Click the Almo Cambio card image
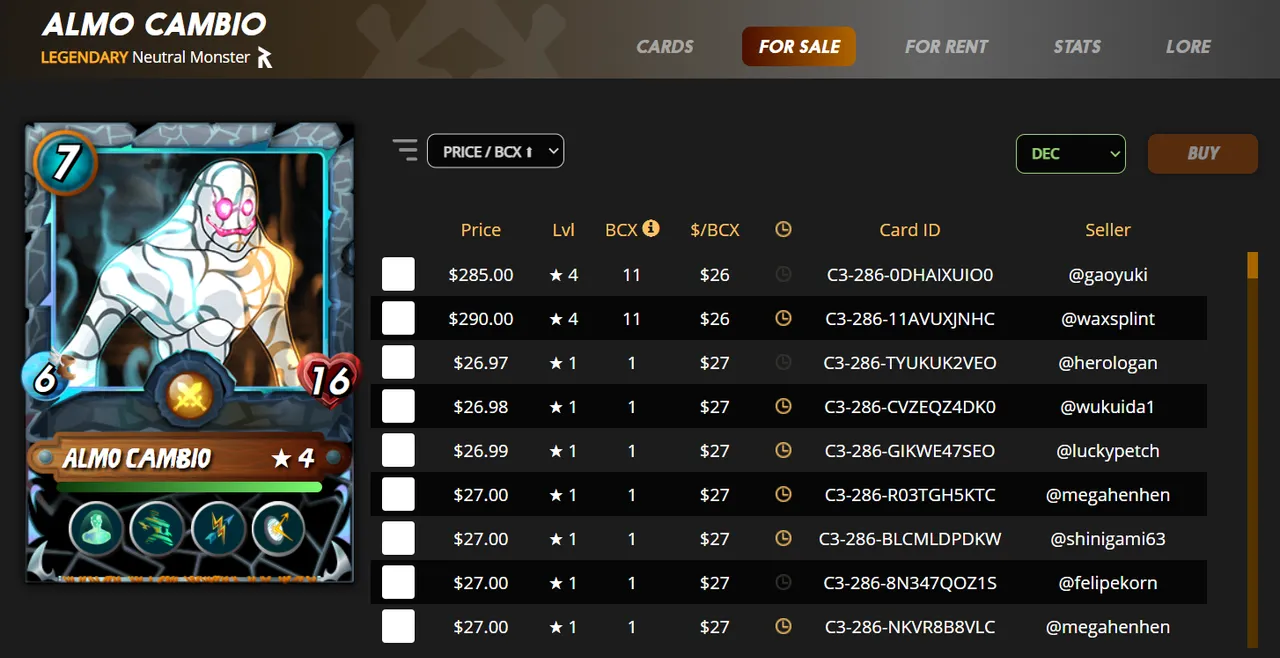 190,352
